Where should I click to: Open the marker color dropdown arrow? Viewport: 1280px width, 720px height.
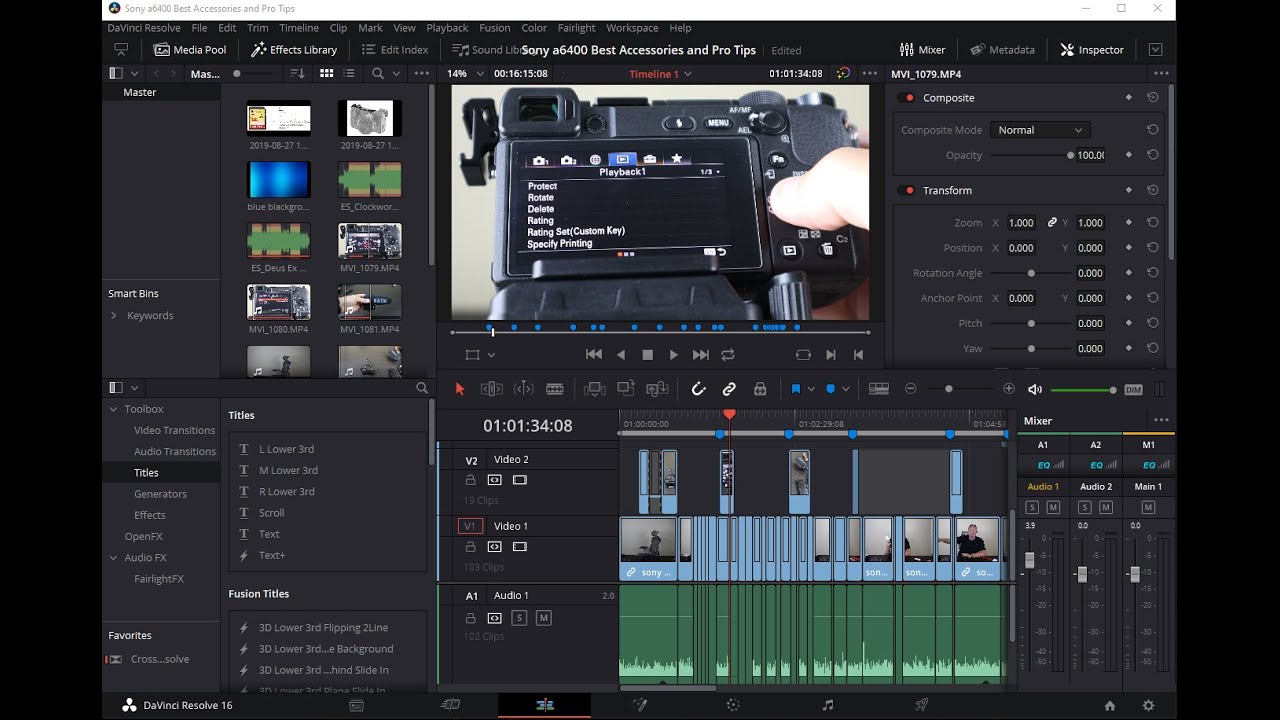pyautogui.click(x=846, y=389)
